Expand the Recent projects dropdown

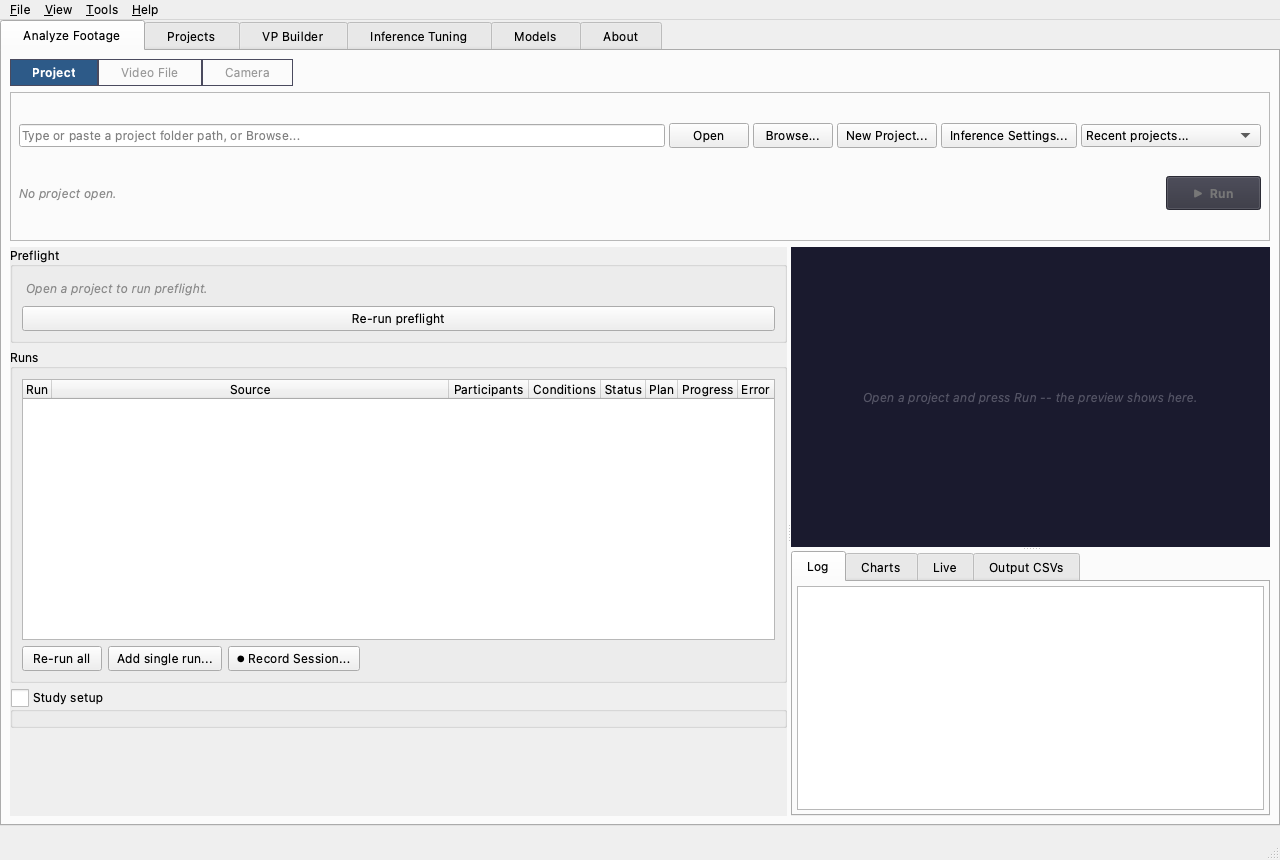pos(1171,136)
